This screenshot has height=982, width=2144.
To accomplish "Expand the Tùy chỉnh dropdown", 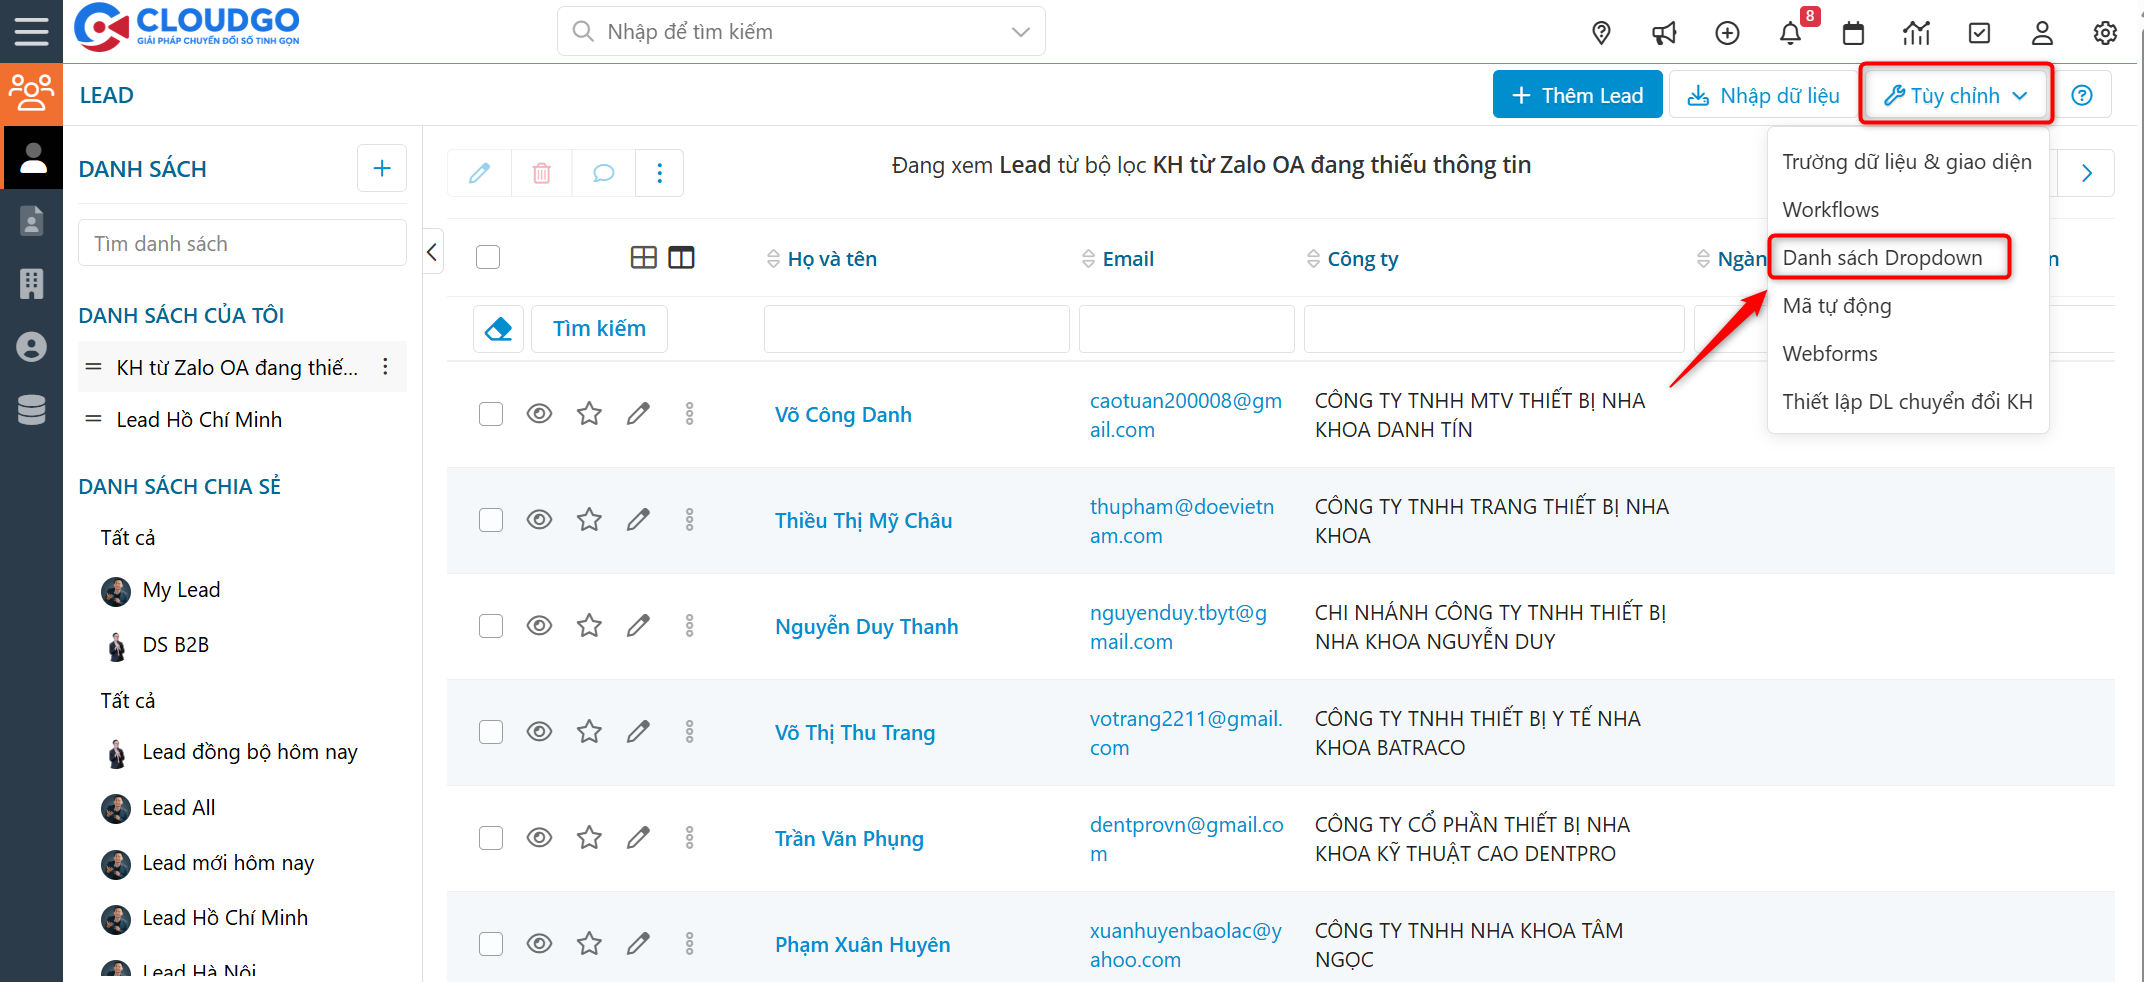I will pos(1955,95).
